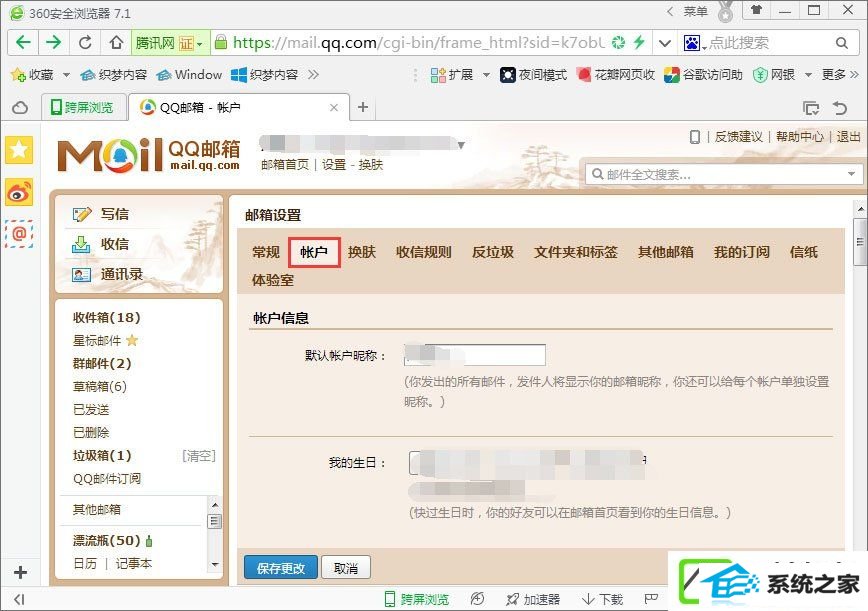The height and width of the screenshot is (611, 868).
Task: Add a sidebar app with plus icon
Action: click(20, 572)
